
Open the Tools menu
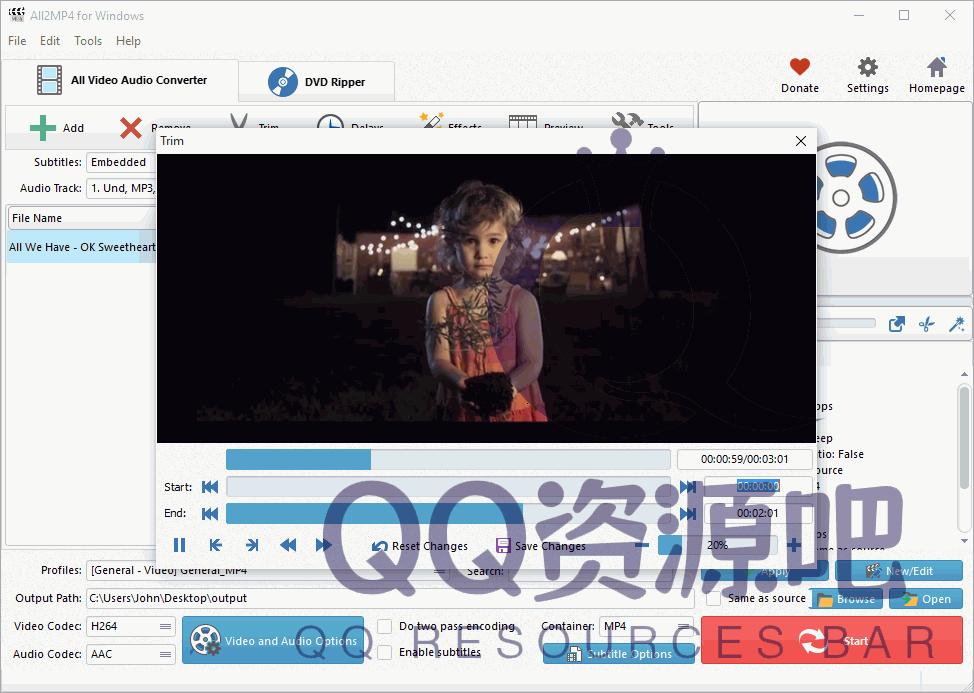click(87, 41)
